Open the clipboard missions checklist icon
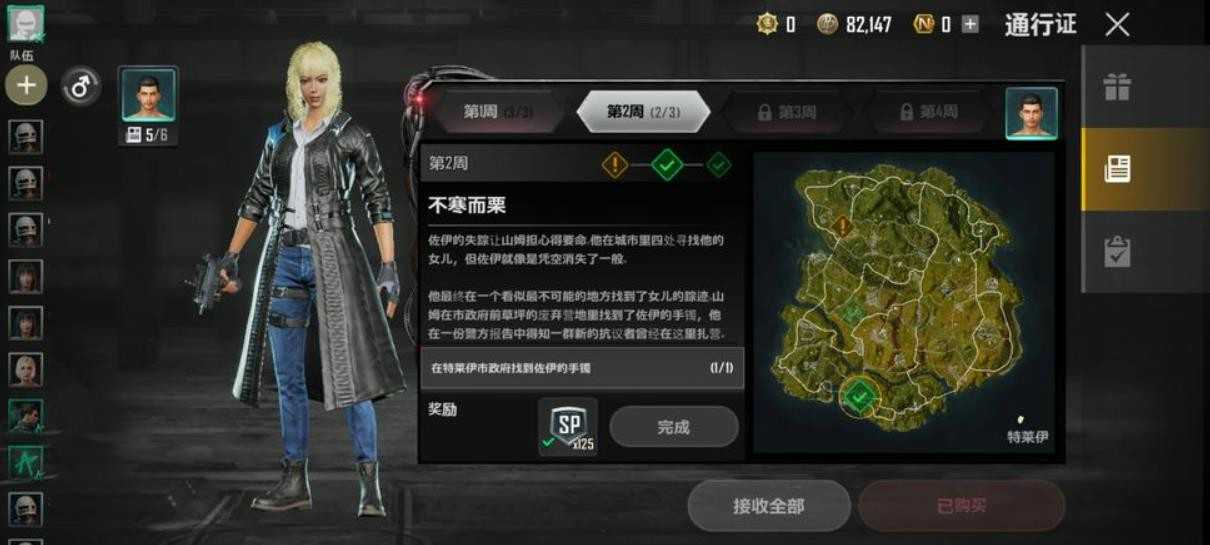Image resolution: width=1210 pixels, height=545 pixels. coord(1116,251)
